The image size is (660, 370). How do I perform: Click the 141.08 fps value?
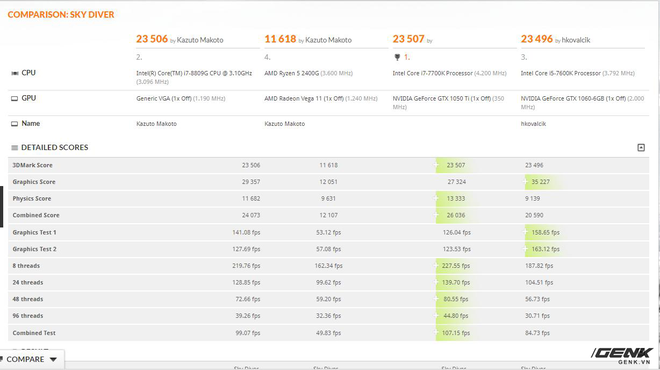pos(246,232)
